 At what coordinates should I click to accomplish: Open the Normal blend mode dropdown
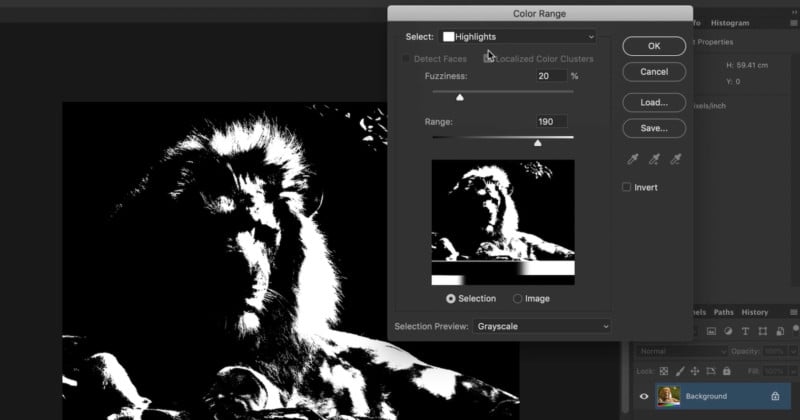coord(682,351)
